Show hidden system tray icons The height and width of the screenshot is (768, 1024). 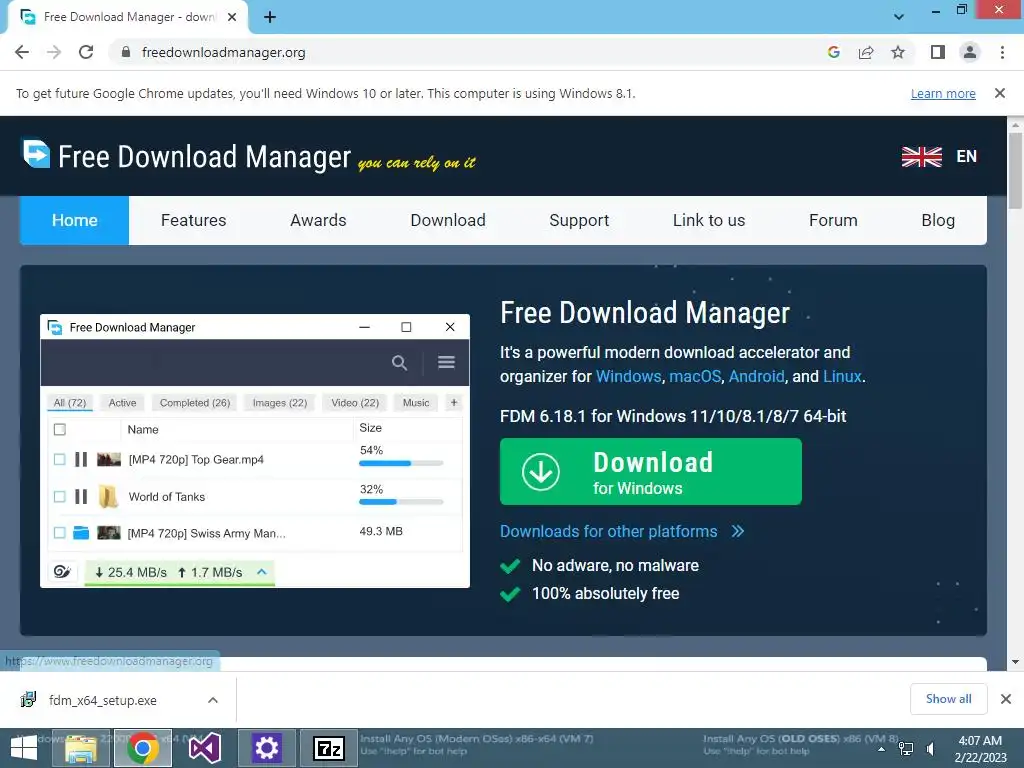[x=881, y=749]
